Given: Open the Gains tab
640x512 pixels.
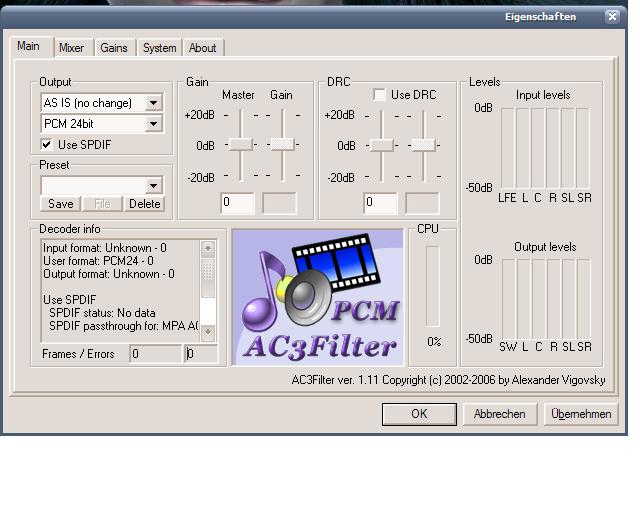Looking at the screenshot, I should 114,48.
